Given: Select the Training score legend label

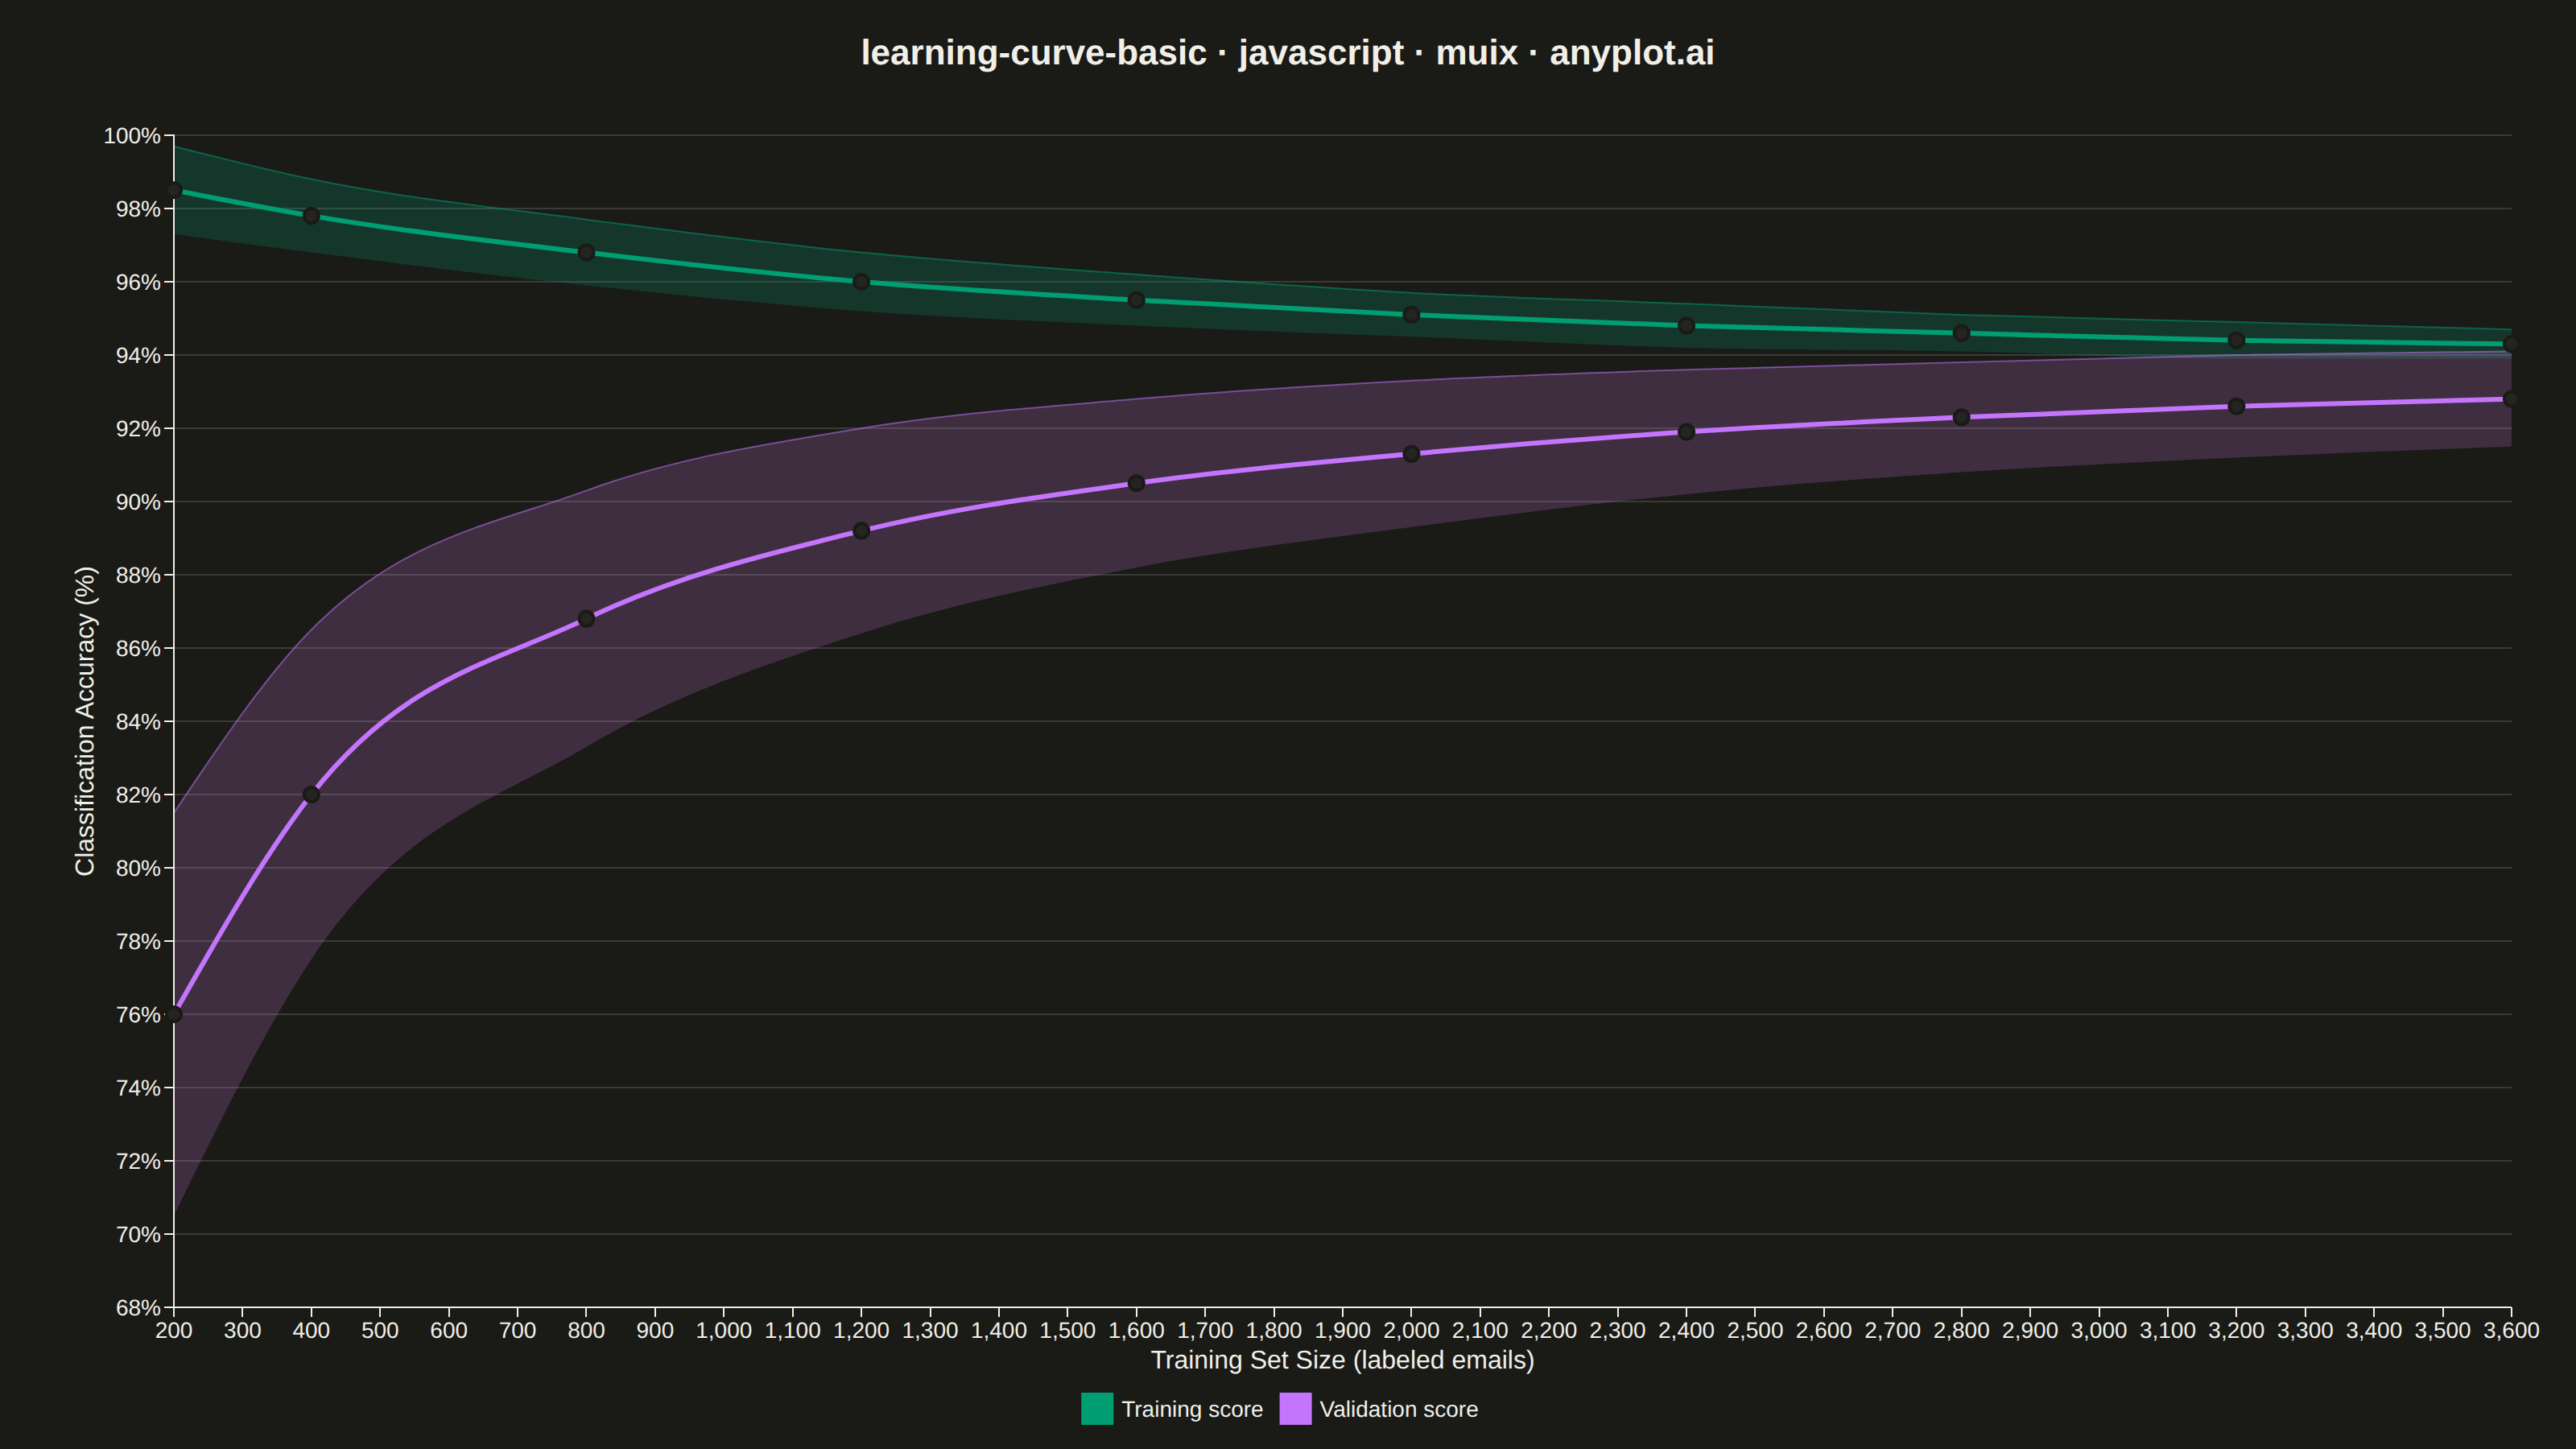Looking at the screenshot, I should (x=1192, y=1409).
